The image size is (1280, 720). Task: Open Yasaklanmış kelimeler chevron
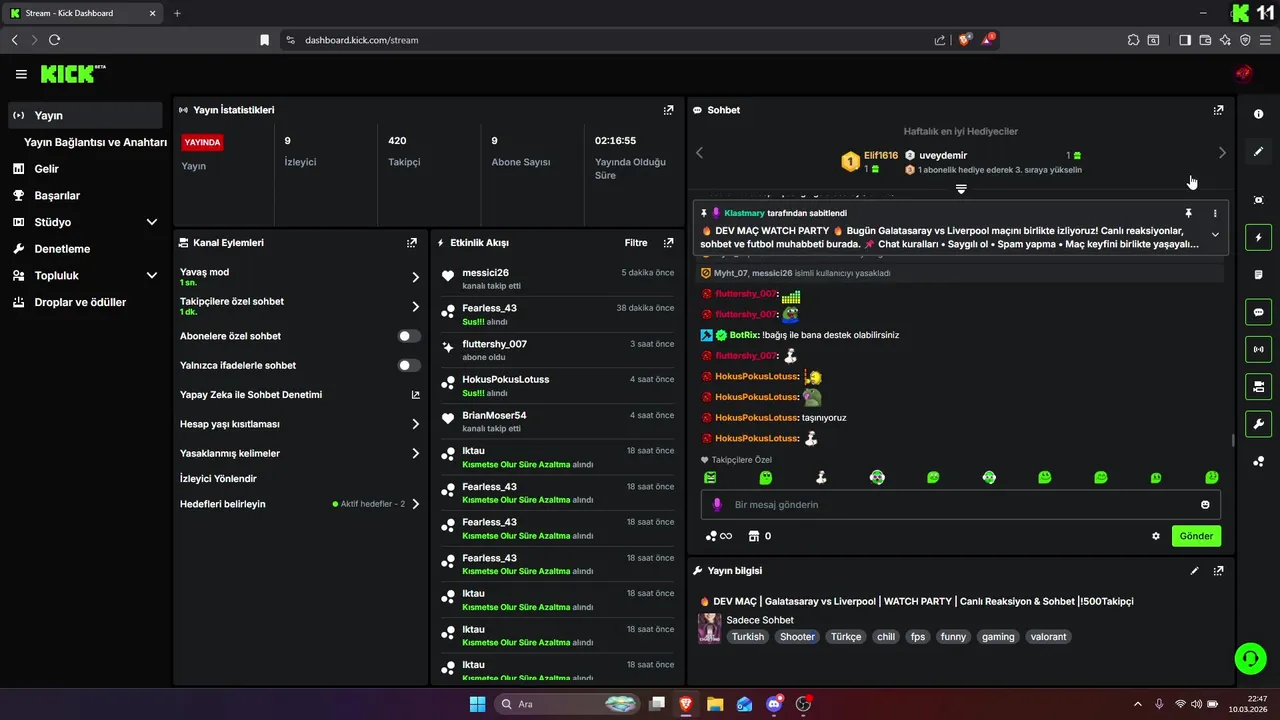point(415,454)
